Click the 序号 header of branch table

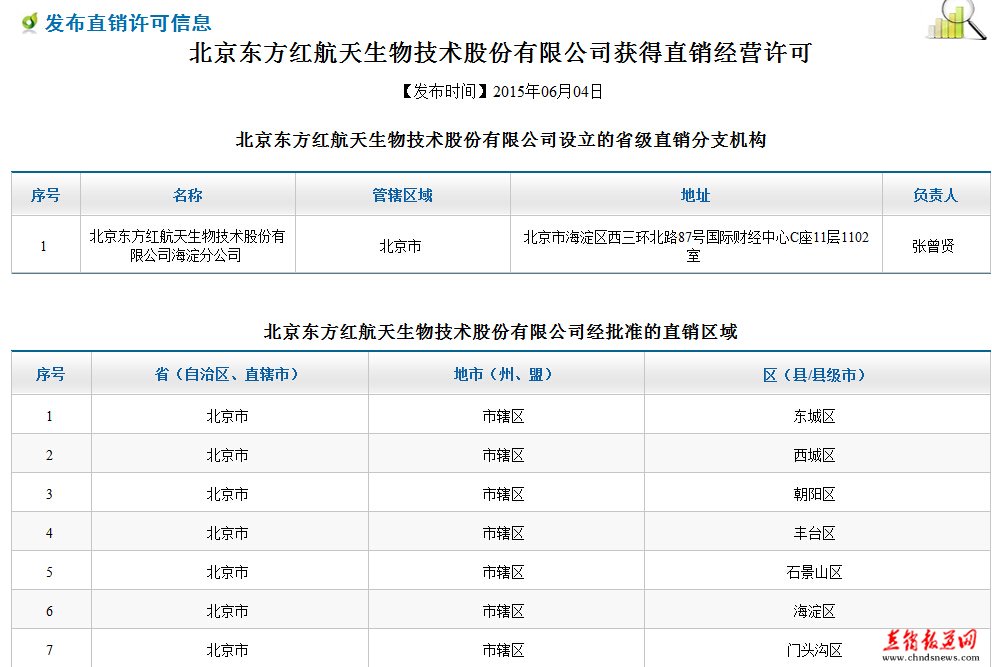click(46, 195)
